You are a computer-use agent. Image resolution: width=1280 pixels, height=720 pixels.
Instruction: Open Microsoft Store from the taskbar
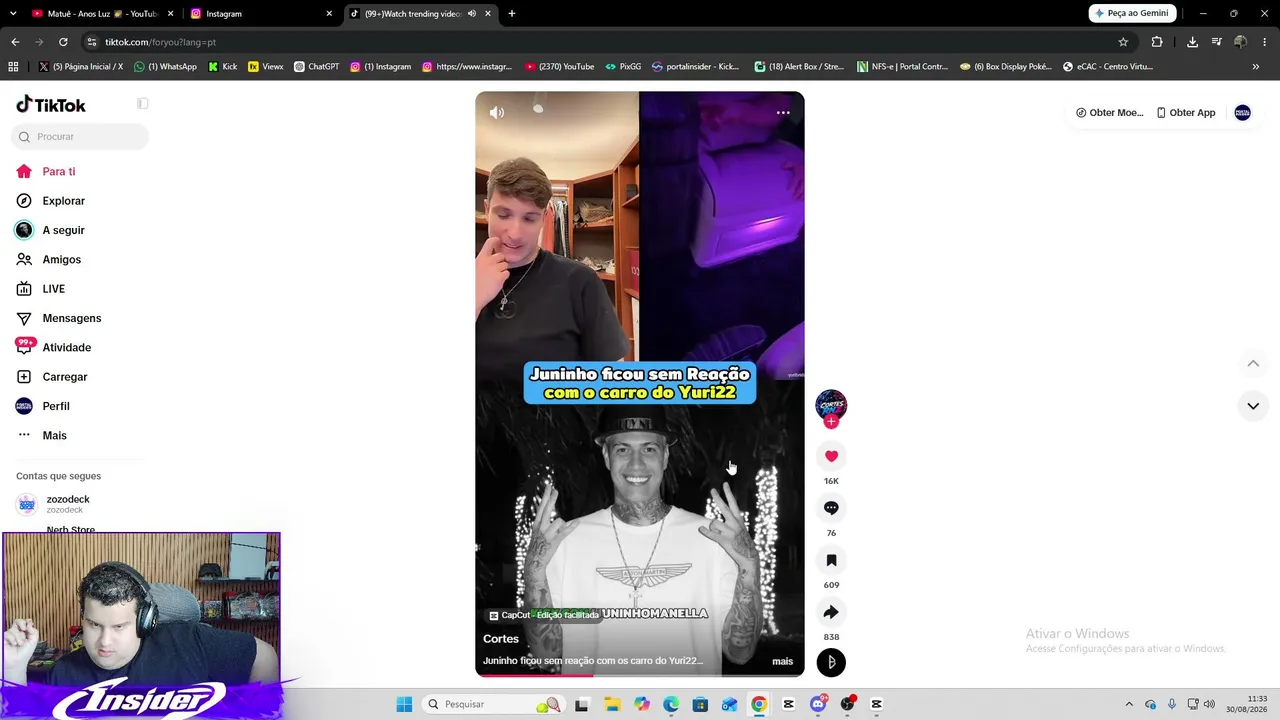pyautogui.click(x=700, y=704)
